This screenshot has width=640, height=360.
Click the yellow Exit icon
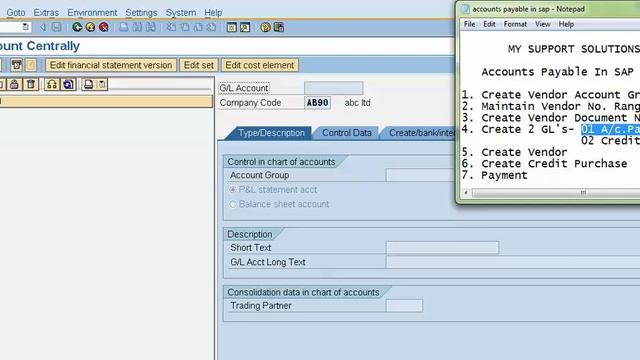[90, 27]
